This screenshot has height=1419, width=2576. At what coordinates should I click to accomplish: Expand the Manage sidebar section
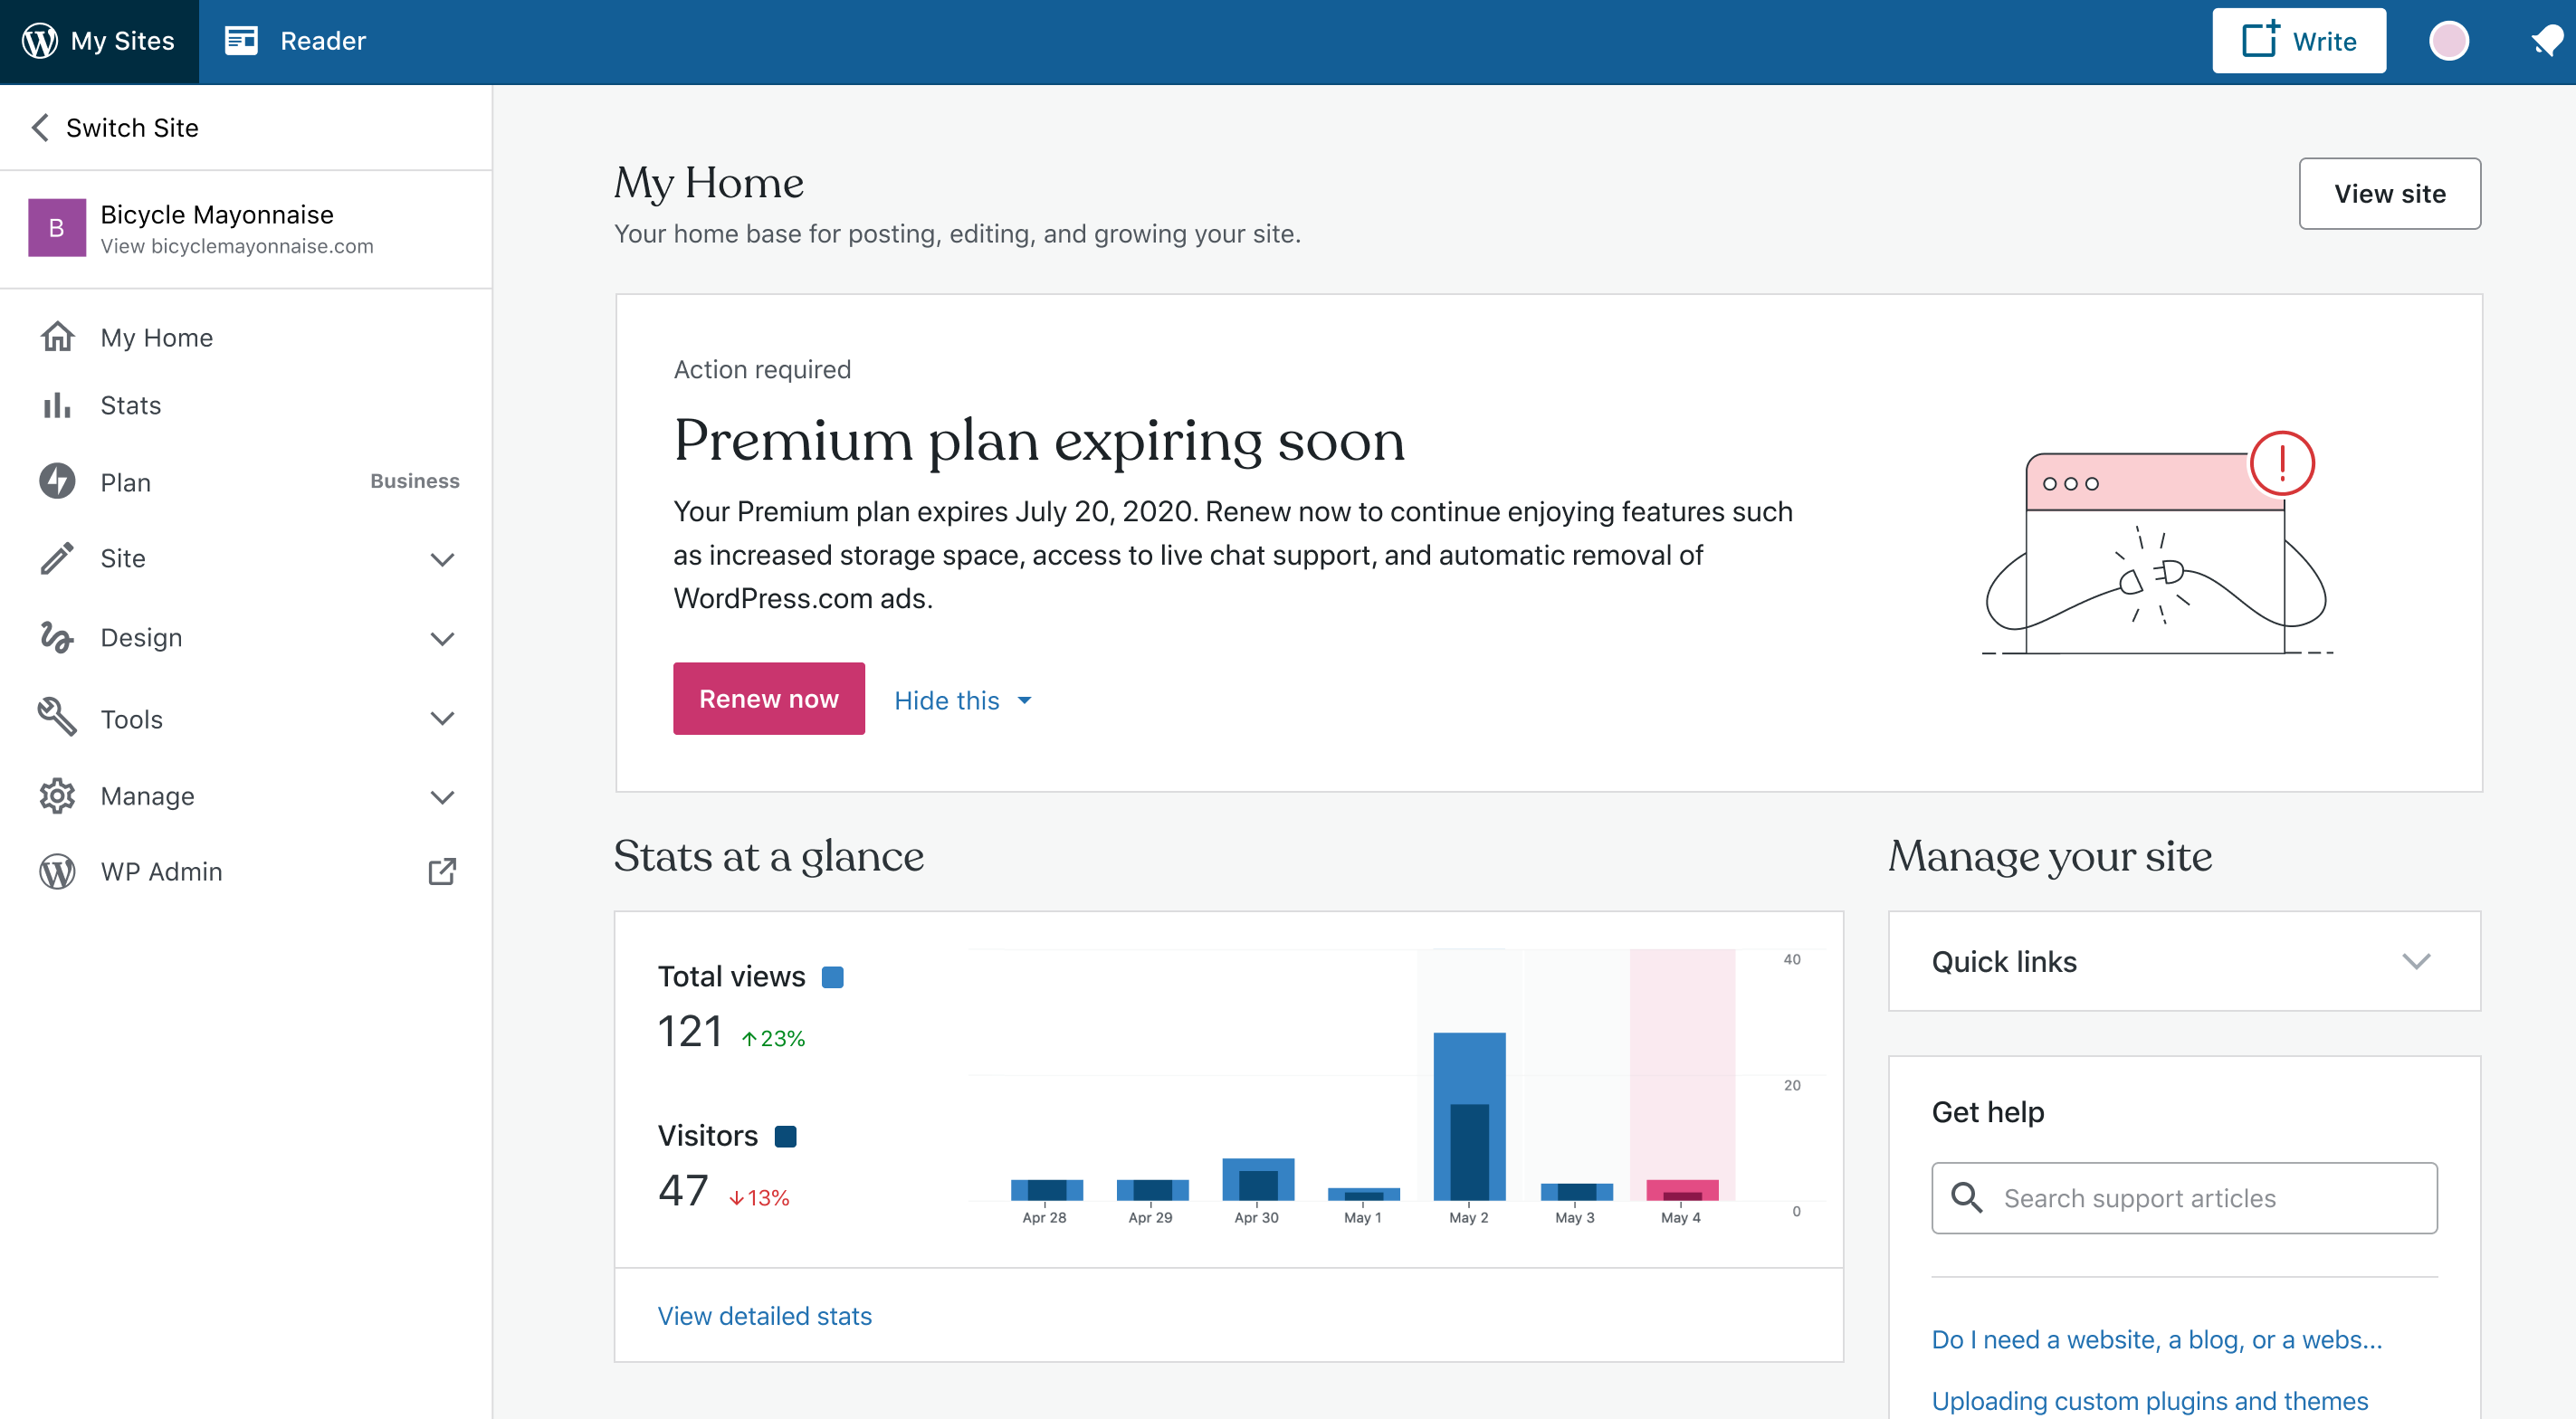click(442, 797)
